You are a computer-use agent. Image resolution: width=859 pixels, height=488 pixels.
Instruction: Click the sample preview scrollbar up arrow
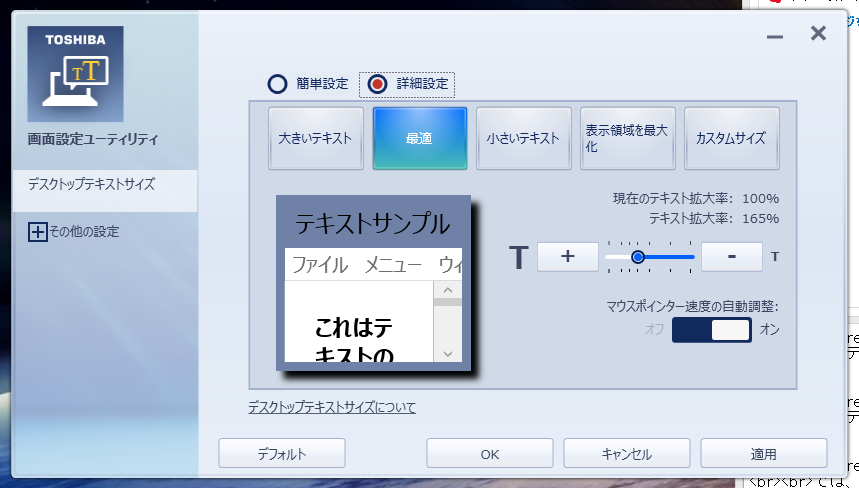[448, 290]
